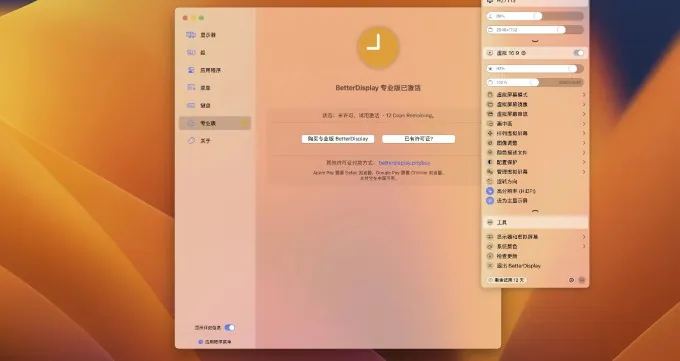Click the 已有许可证? button
Viewport: 680px width, 361px height.
[418, 139]
